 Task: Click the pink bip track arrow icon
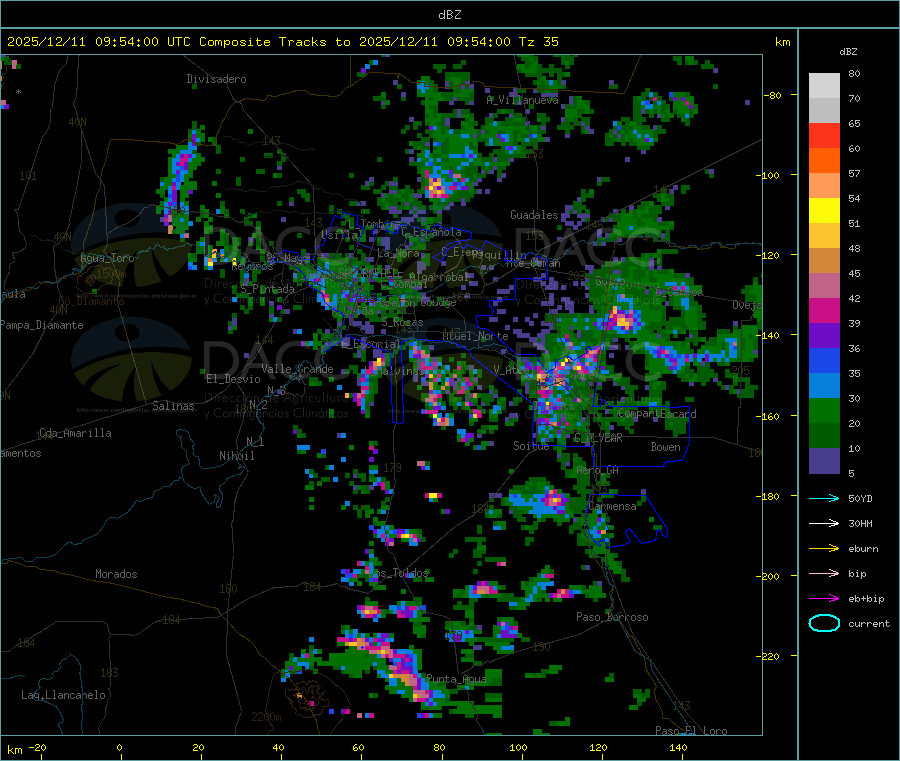(824, 573)
